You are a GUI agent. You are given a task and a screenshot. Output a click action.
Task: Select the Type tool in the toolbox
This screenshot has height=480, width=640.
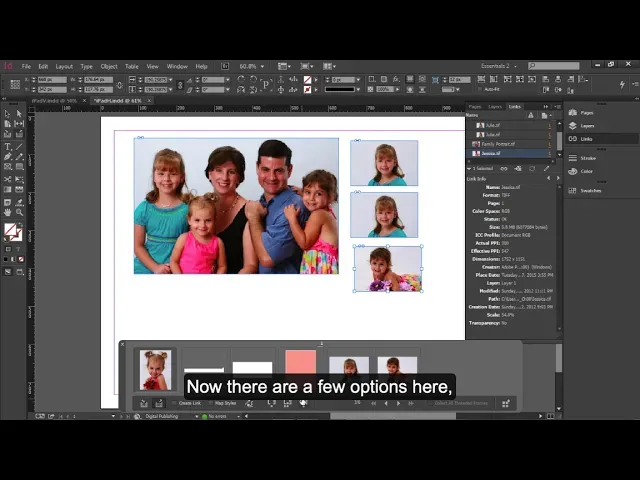pos(8,147)
